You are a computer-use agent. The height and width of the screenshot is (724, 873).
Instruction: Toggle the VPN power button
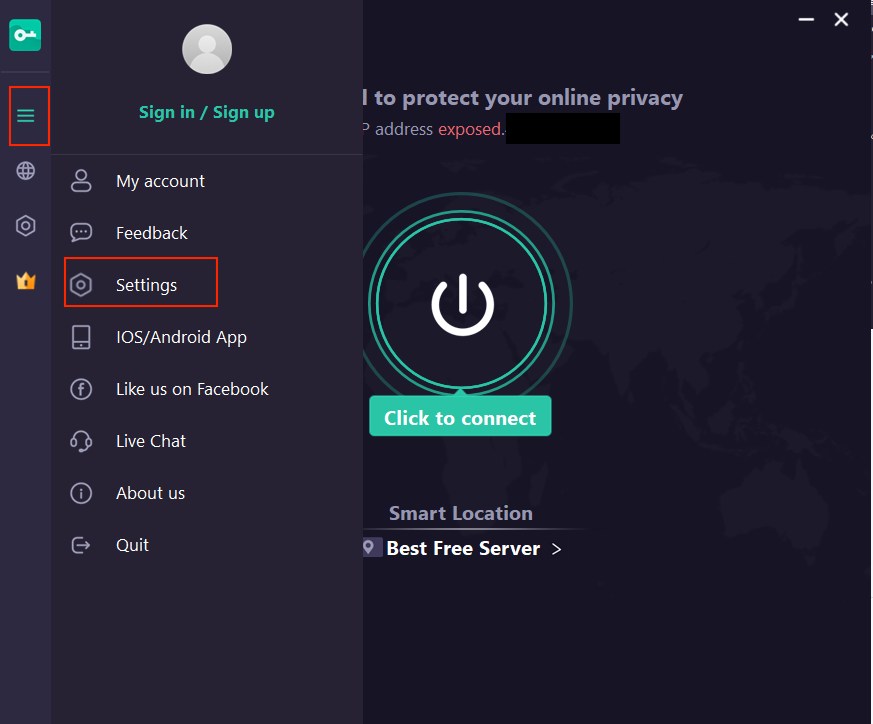[x=462, y=303]
